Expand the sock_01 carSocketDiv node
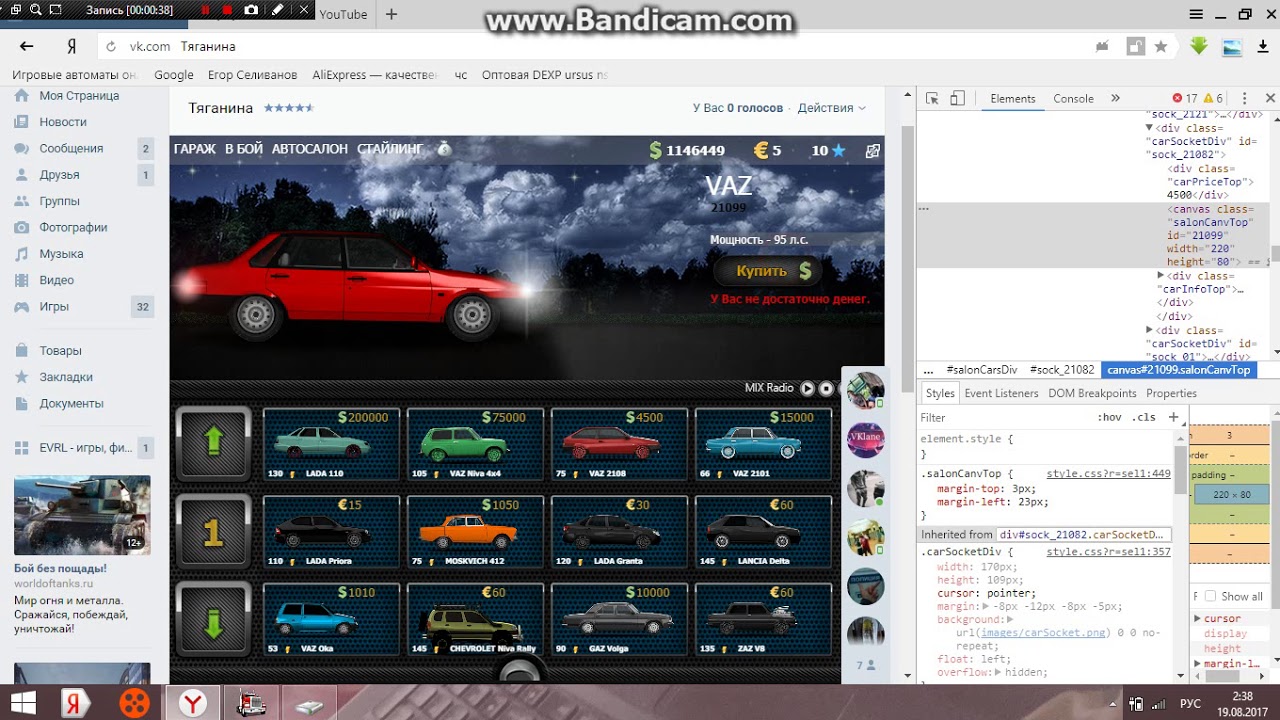Viewport: 1280px width, 720px height. coord(1151,330)
